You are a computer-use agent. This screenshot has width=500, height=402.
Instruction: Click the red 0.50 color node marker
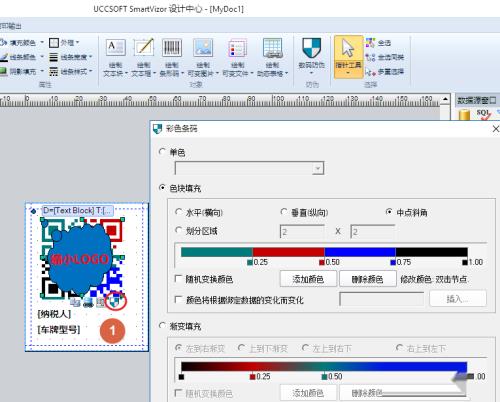pyautogui.click(x=322, y=262)
